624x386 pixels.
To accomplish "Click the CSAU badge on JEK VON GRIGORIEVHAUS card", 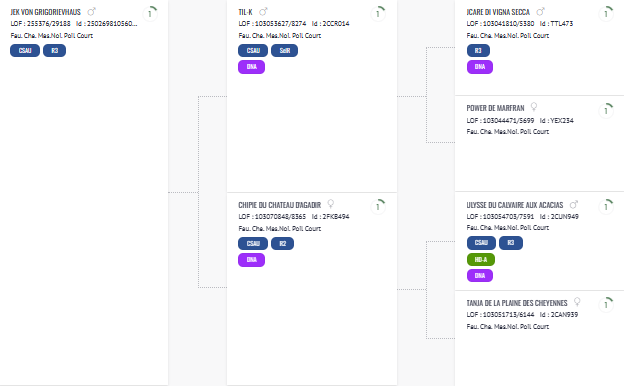I will point(25,51).
